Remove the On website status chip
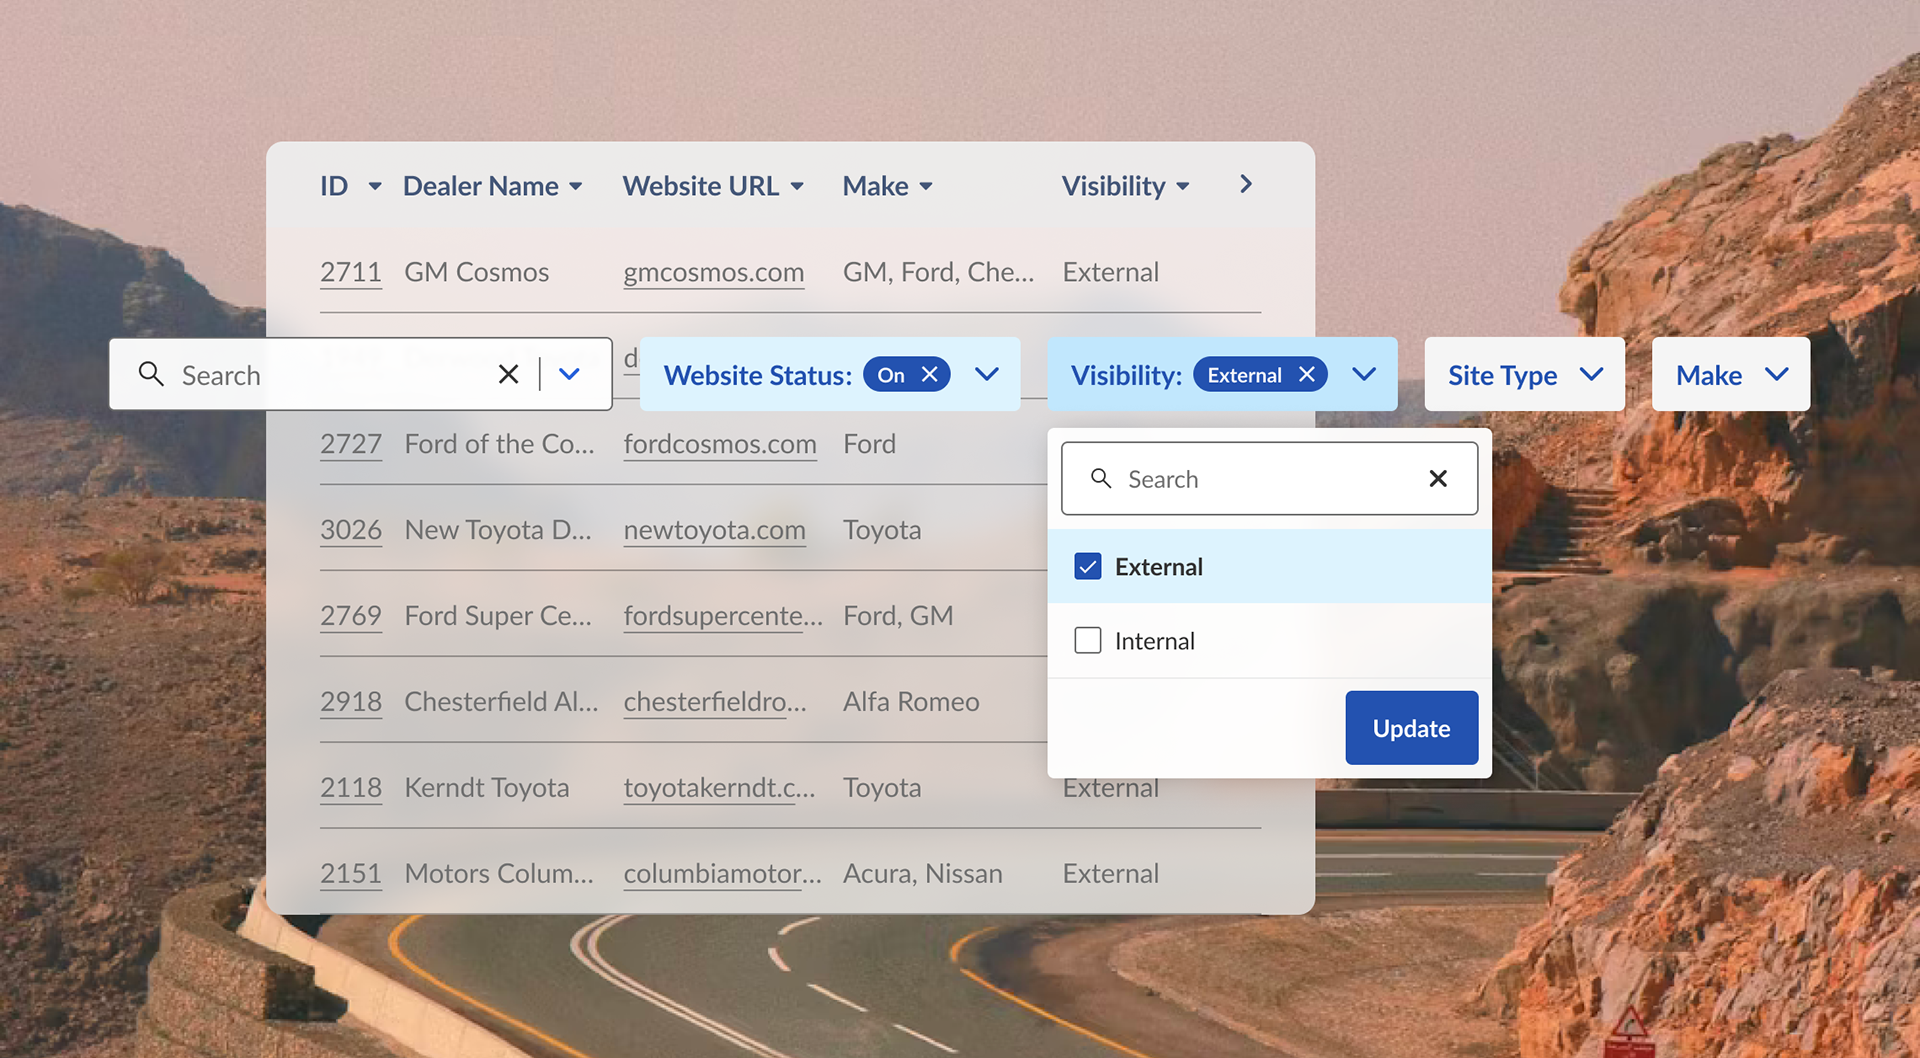The image size is (1920, 1058). click(930, 374)
